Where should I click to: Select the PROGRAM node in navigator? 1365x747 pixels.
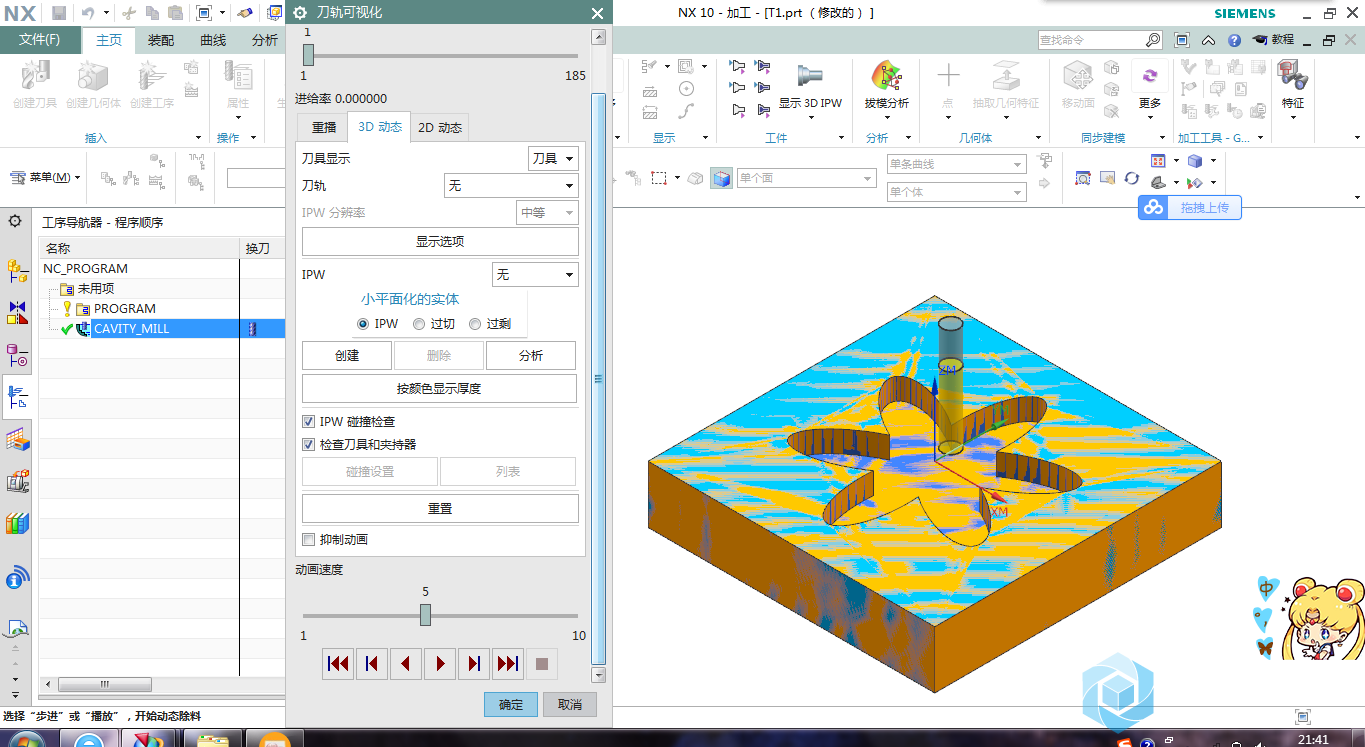point(125,308)
